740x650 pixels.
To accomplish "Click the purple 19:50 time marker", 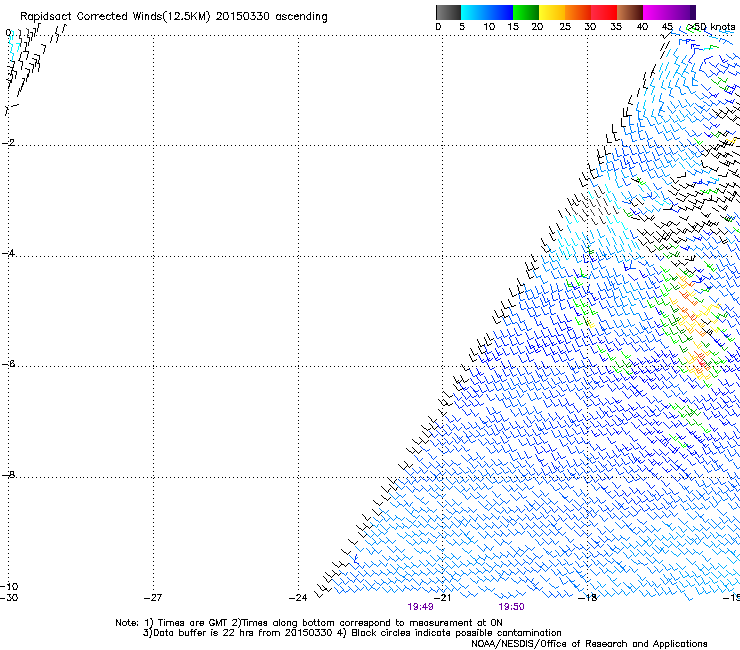I will 511,607.
